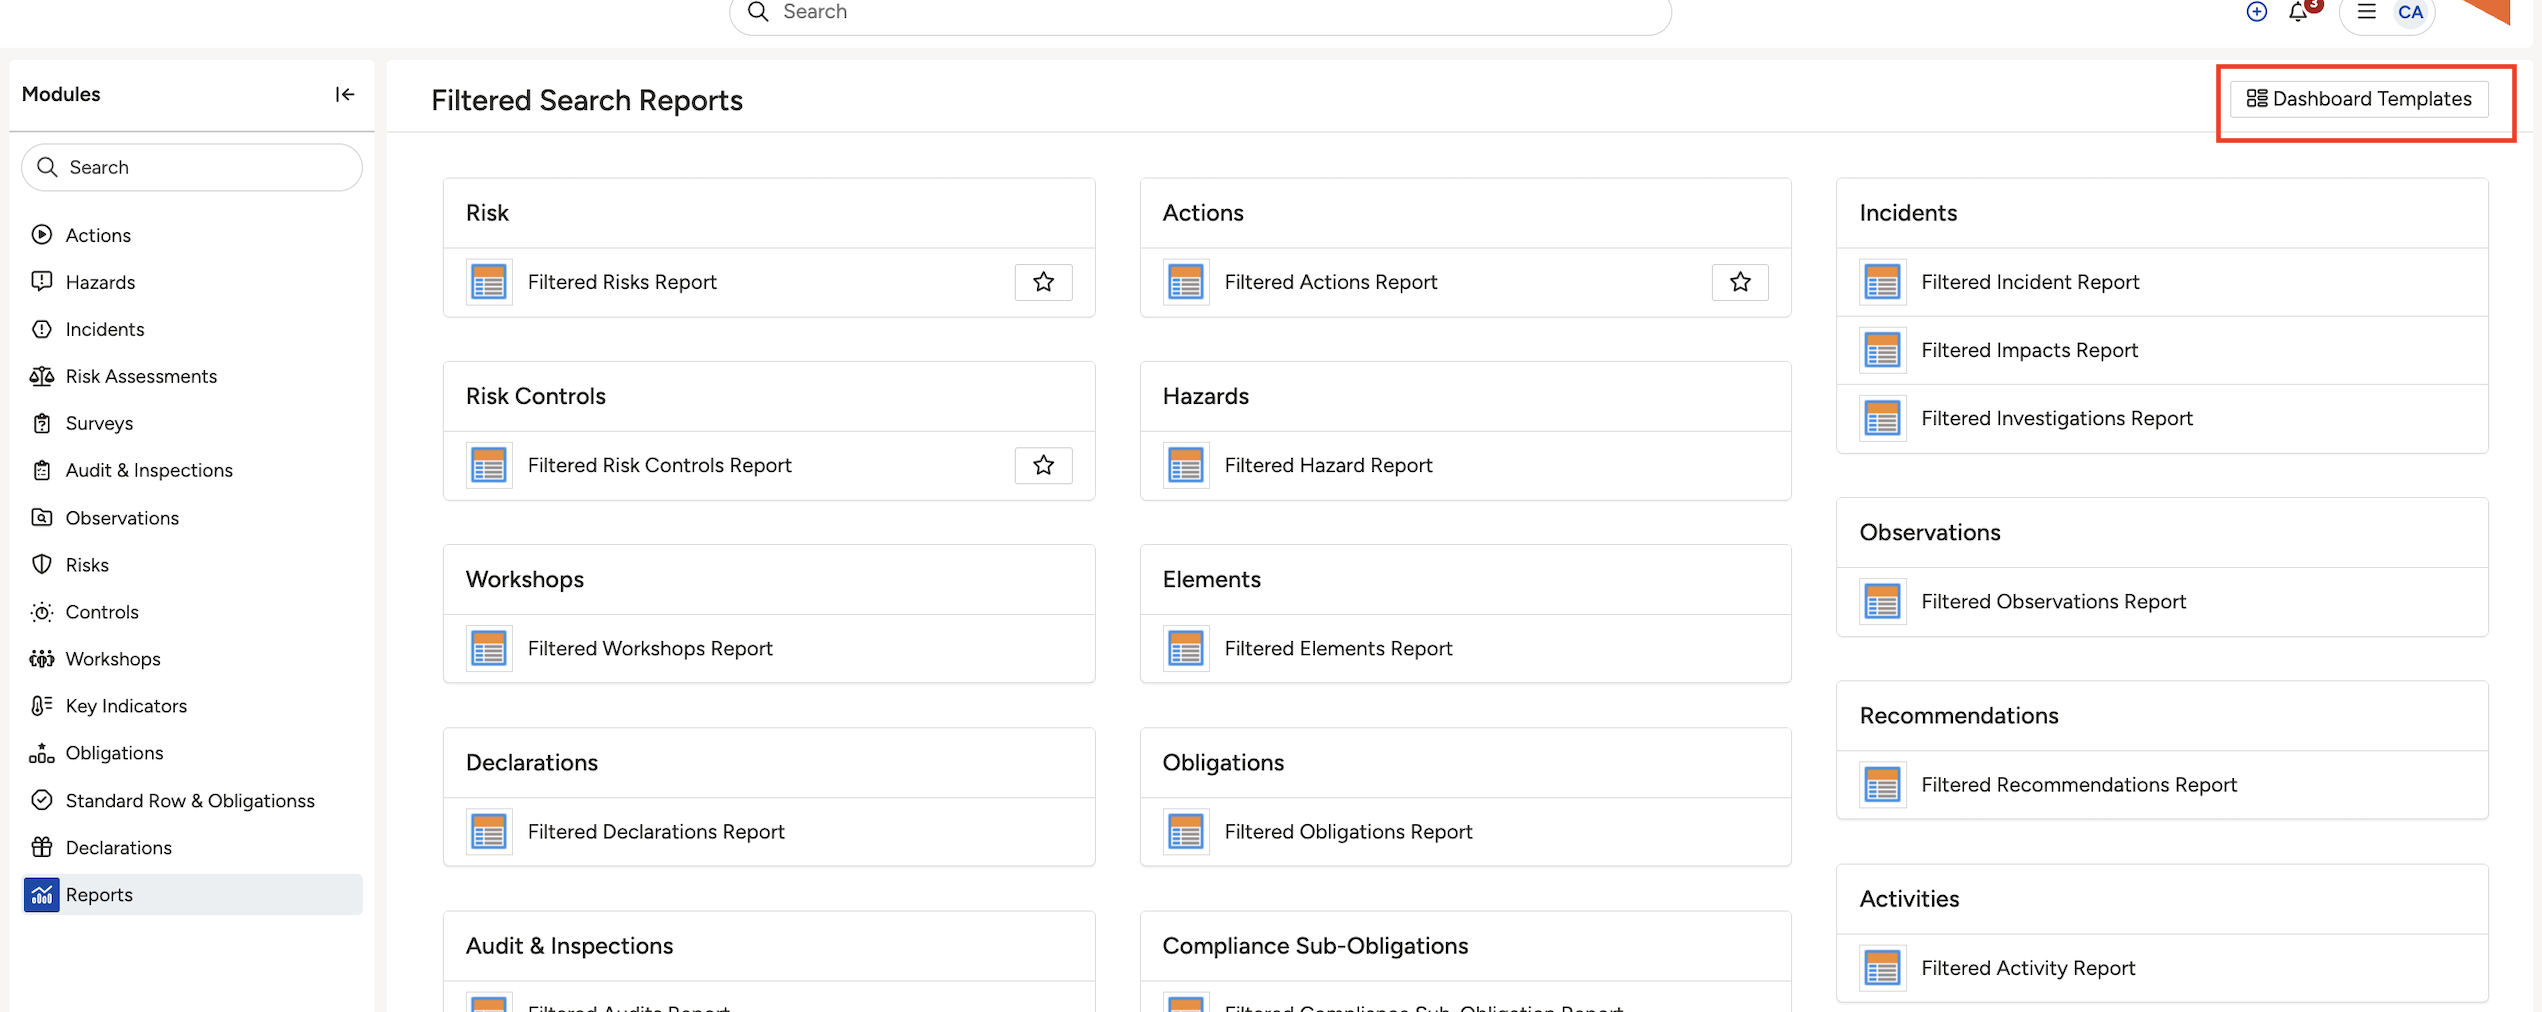Click the Audit & Inspections sidebar icon
Viewport: 2542px width, 1012px height.
(x=42, y=470)
